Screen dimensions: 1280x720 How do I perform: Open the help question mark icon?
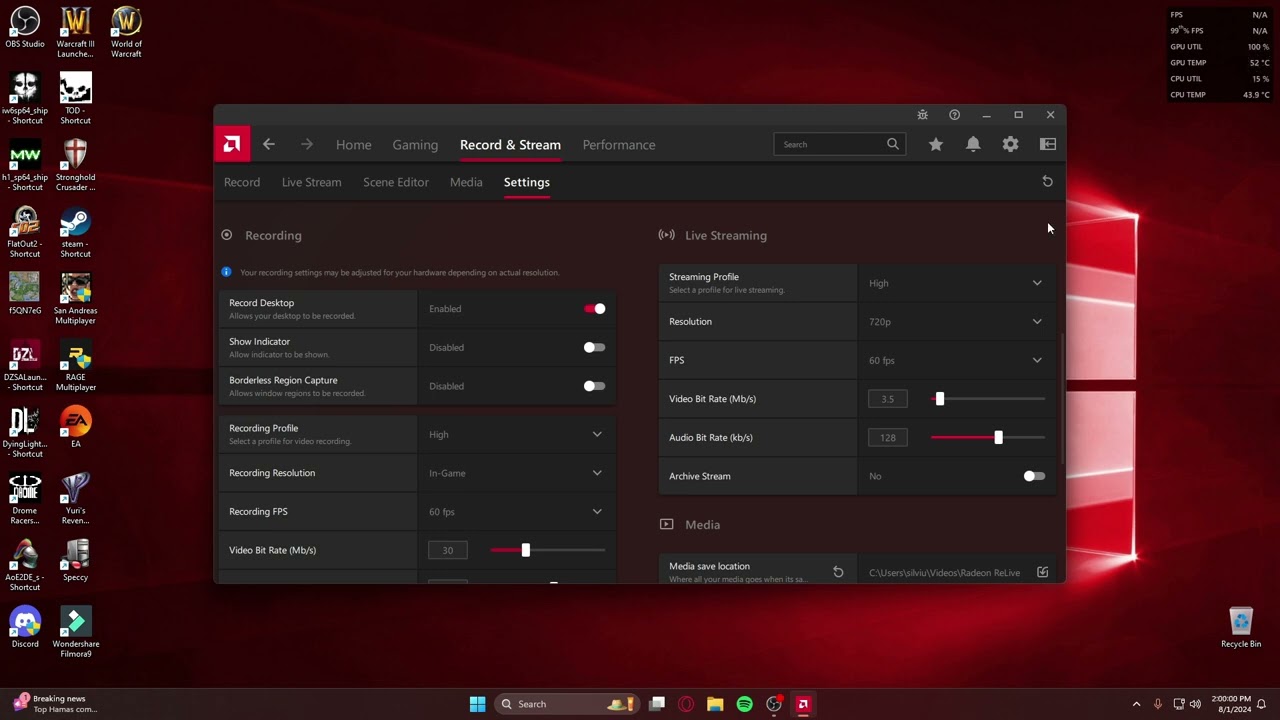point(954,115)
